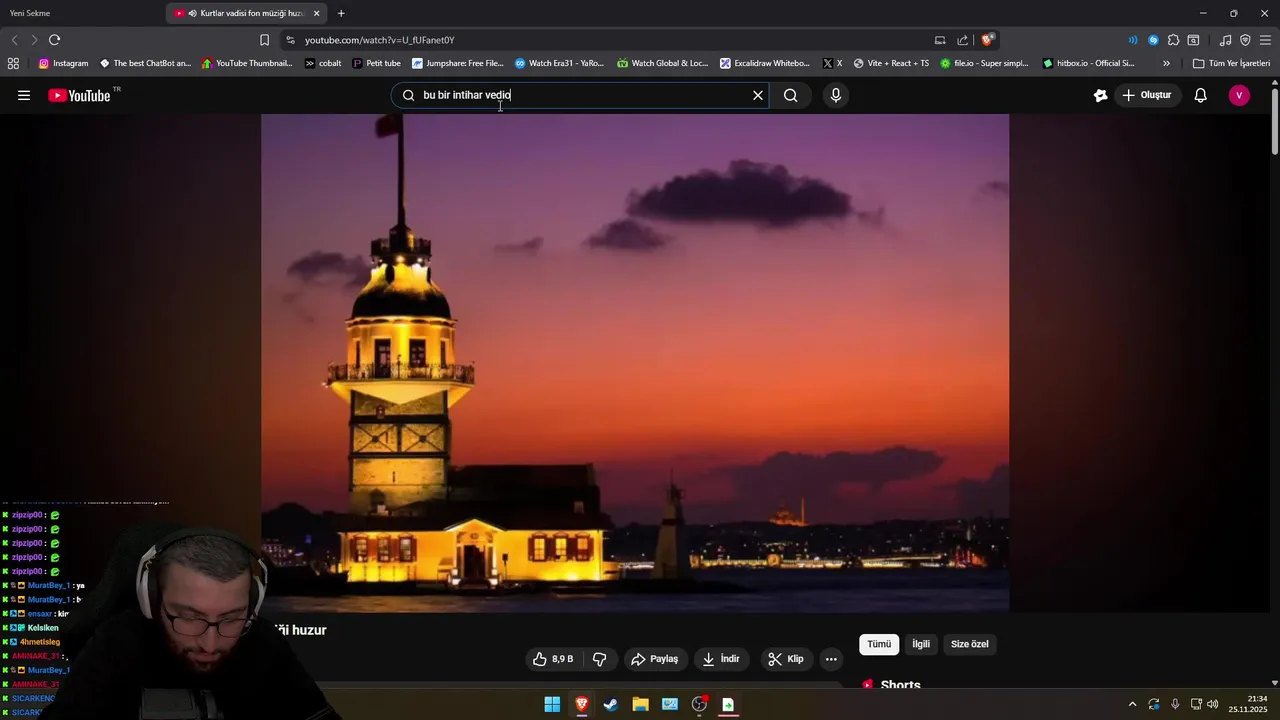The height and width of the screenshot is (720, 1280).
Task: Like the video showing 8,9 B
Action: point(553,659)
